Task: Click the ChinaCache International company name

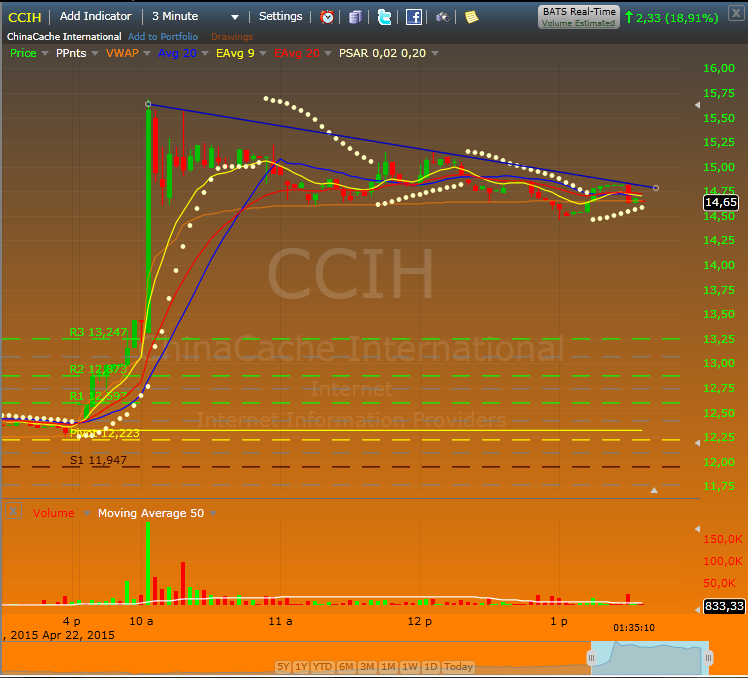Action: click(x=64, y=37)
